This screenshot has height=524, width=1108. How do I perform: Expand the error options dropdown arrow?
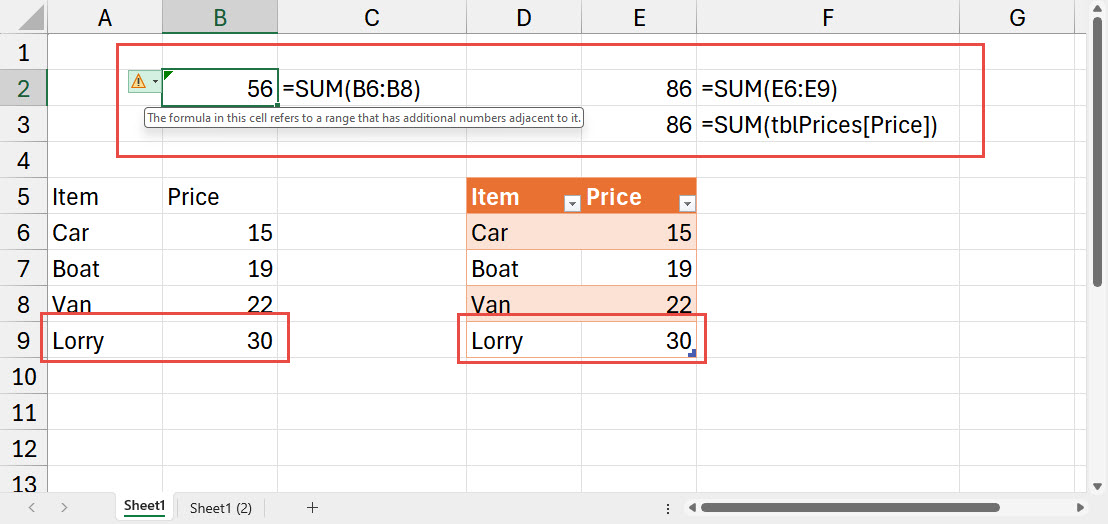[155, 81]
